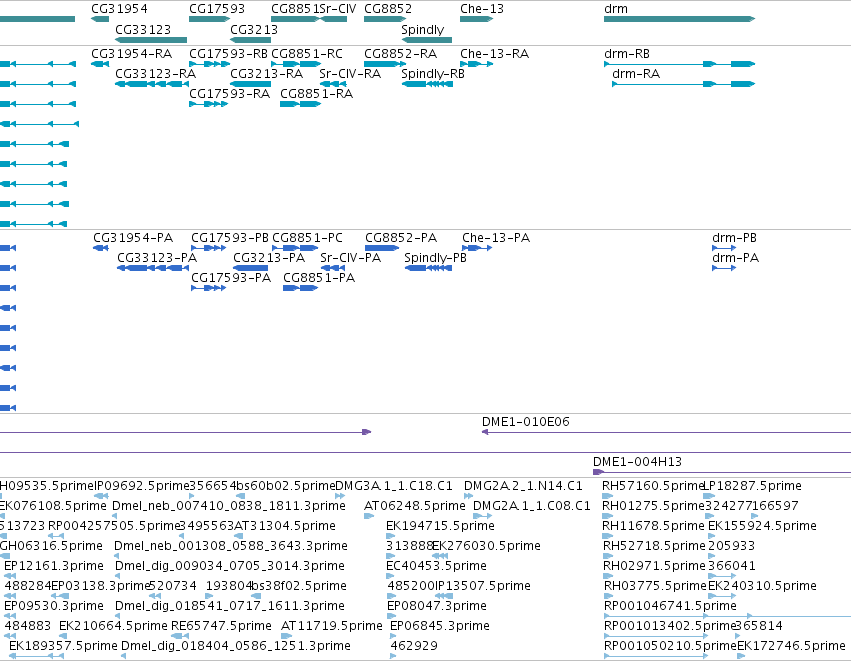Select EST RH11678.5prime
The height and width of the screenshot is (661, 851).
coord(653,526)
